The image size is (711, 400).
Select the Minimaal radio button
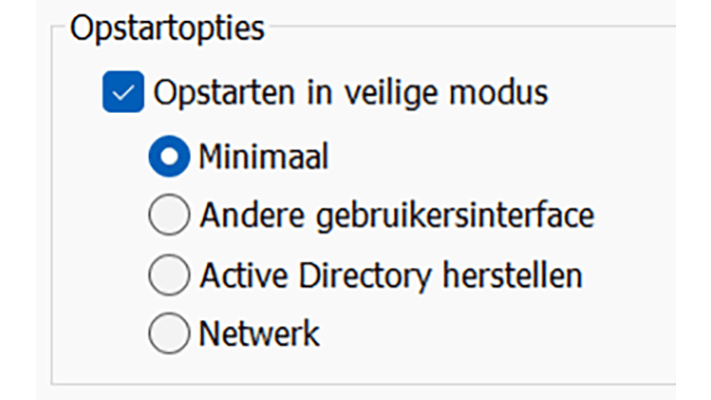click(168, 156)
